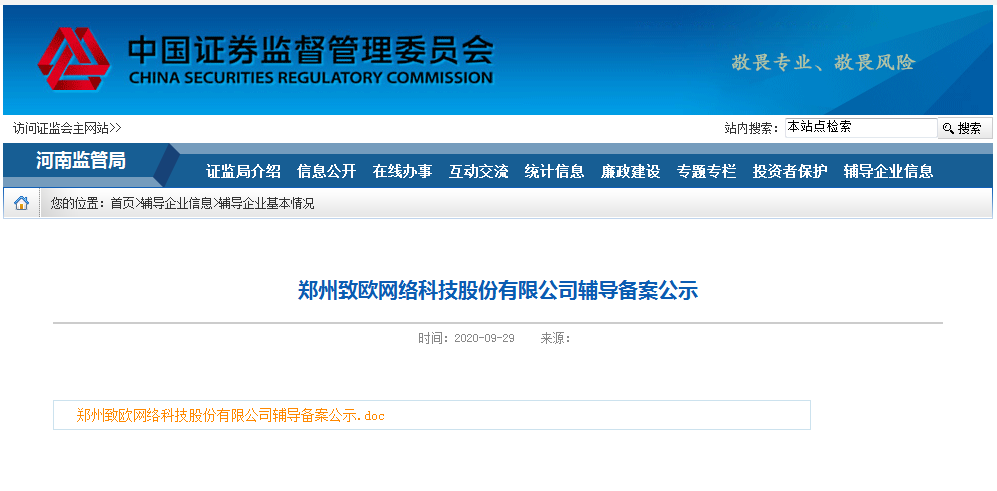The image size is (997, 491).
Task: Open the 投资者保护 menu item
Action: click(x=790, y=171)
